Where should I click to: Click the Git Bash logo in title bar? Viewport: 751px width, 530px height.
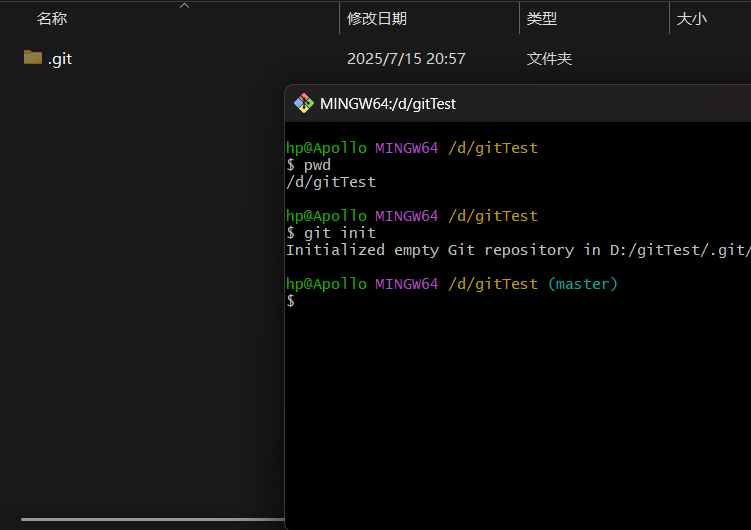tap(304, 103)
